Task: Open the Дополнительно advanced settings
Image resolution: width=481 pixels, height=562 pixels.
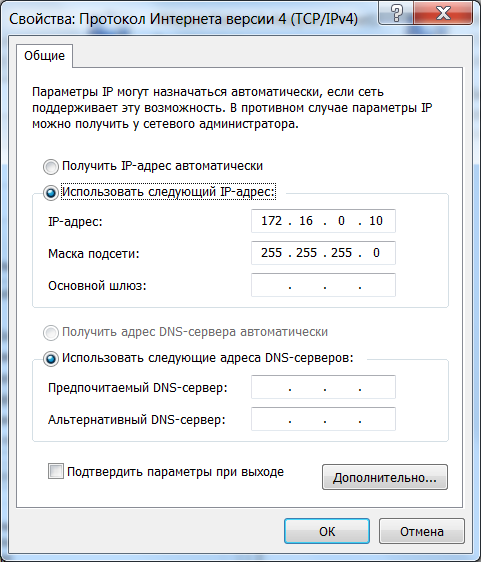Action: [385, 477]
